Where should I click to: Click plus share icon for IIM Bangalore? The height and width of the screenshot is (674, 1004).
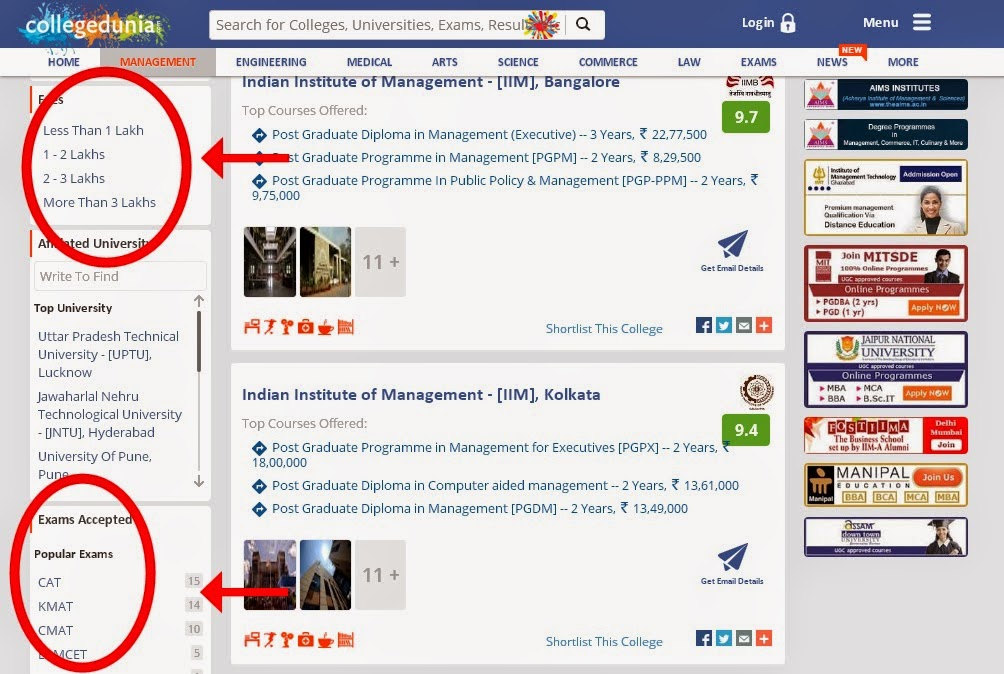click(x=764, y=325)
